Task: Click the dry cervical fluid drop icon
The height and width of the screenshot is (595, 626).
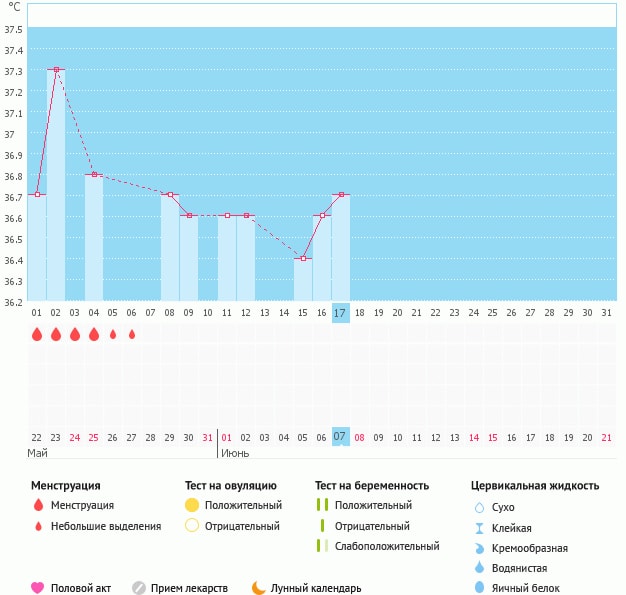Action: coord(478,507)
